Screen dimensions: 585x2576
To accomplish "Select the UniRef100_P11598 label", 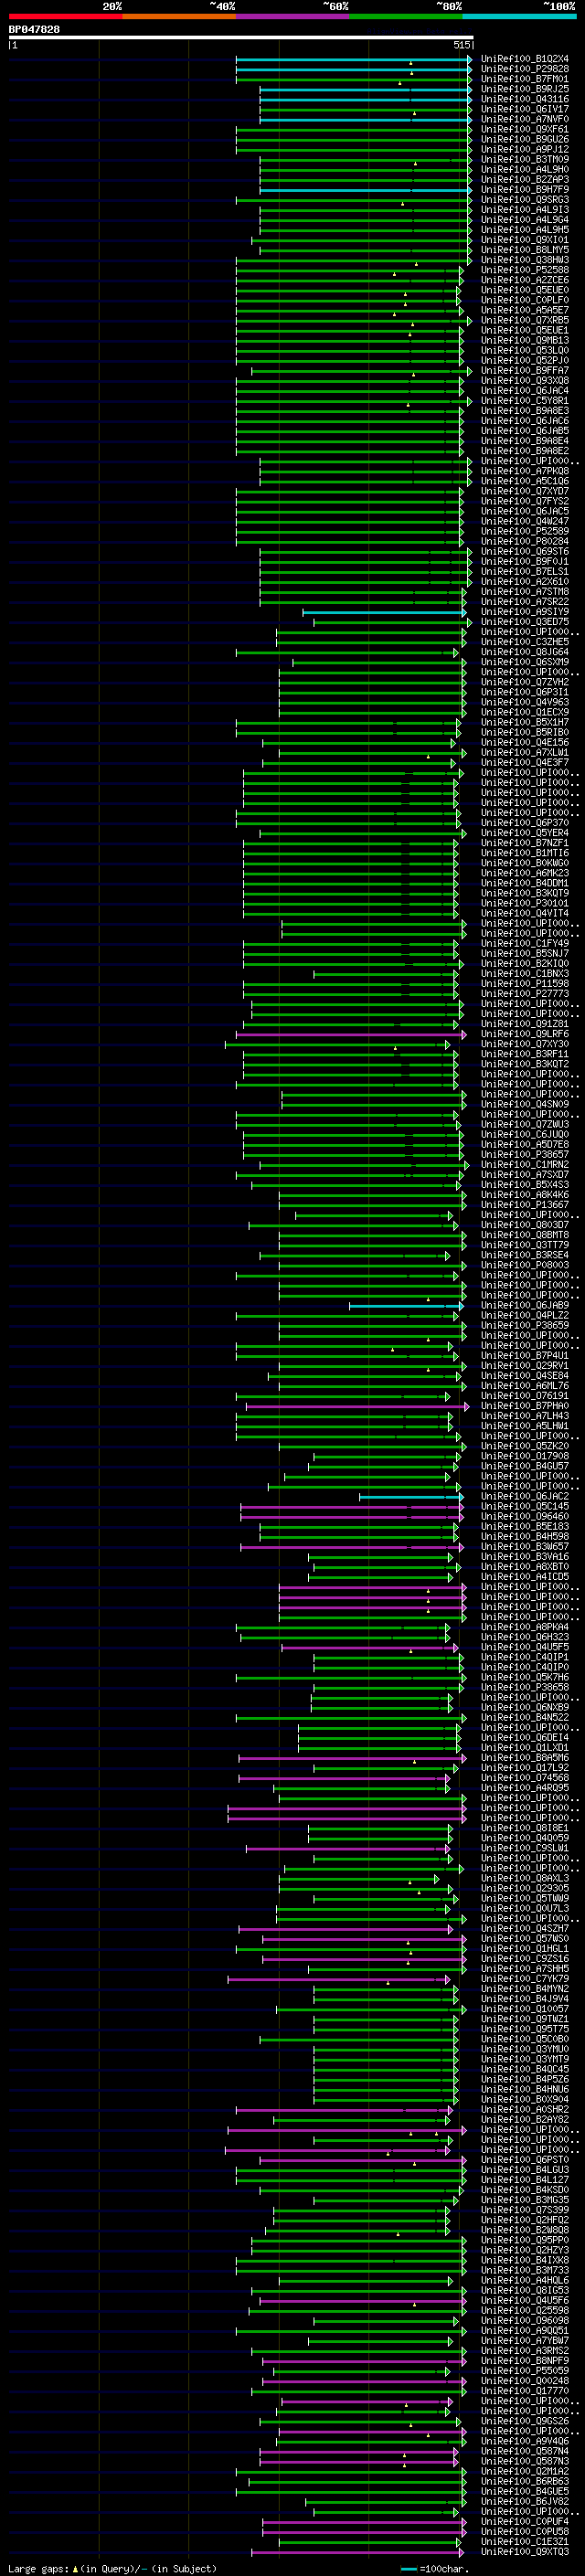I will coord(525,983).
